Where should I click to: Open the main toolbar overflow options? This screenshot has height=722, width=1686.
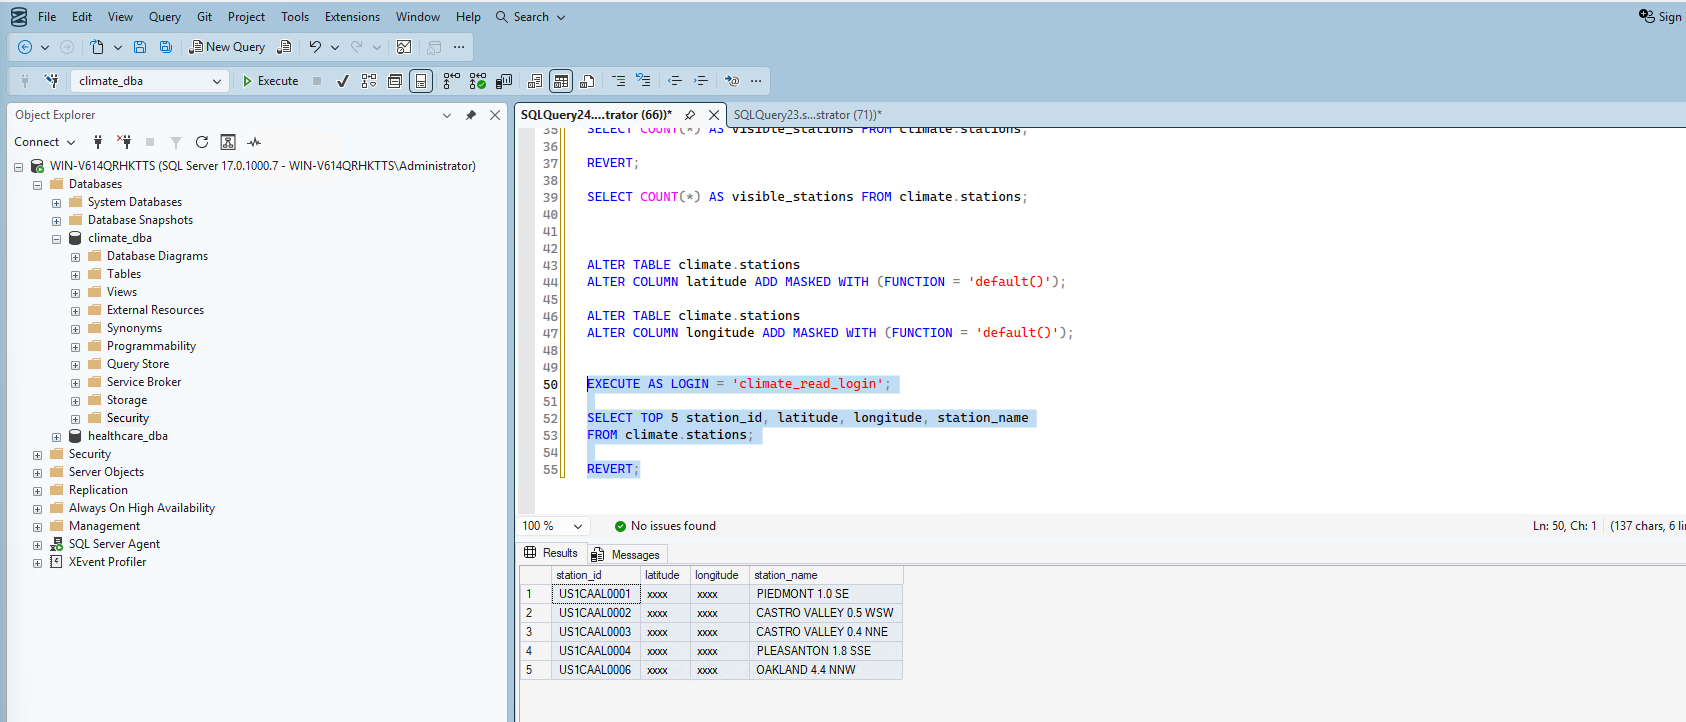click(x=459, y=47)
